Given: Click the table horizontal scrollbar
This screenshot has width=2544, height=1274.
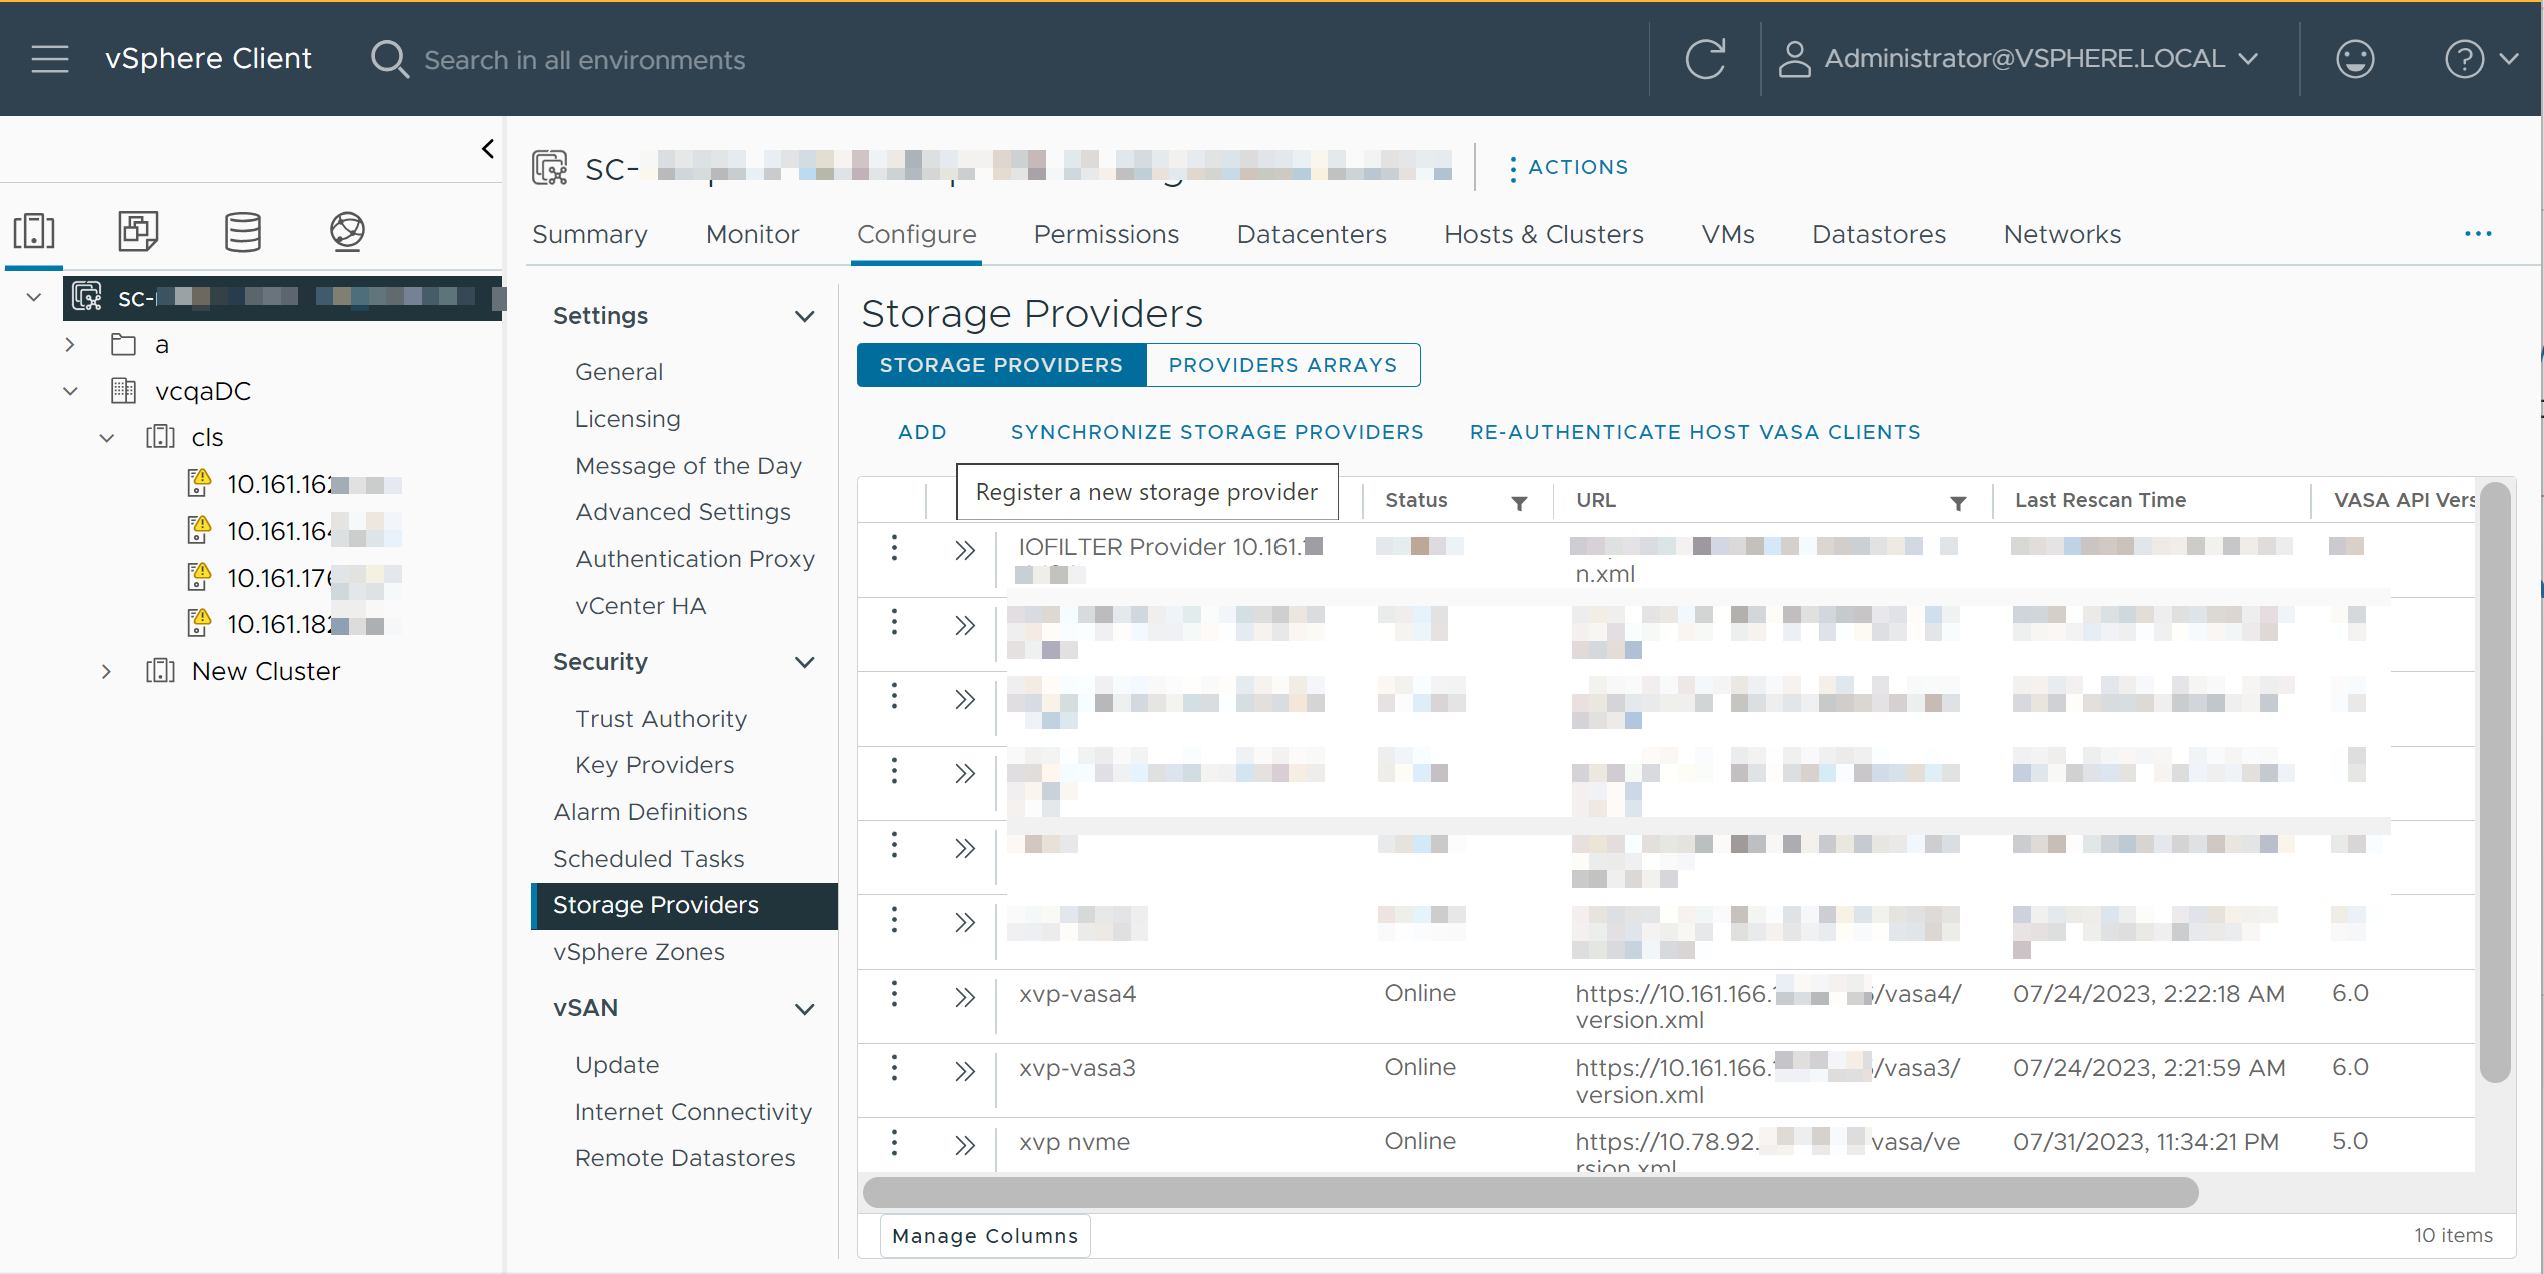Looking at the screenshot, I should (x=1530, y=1192).
